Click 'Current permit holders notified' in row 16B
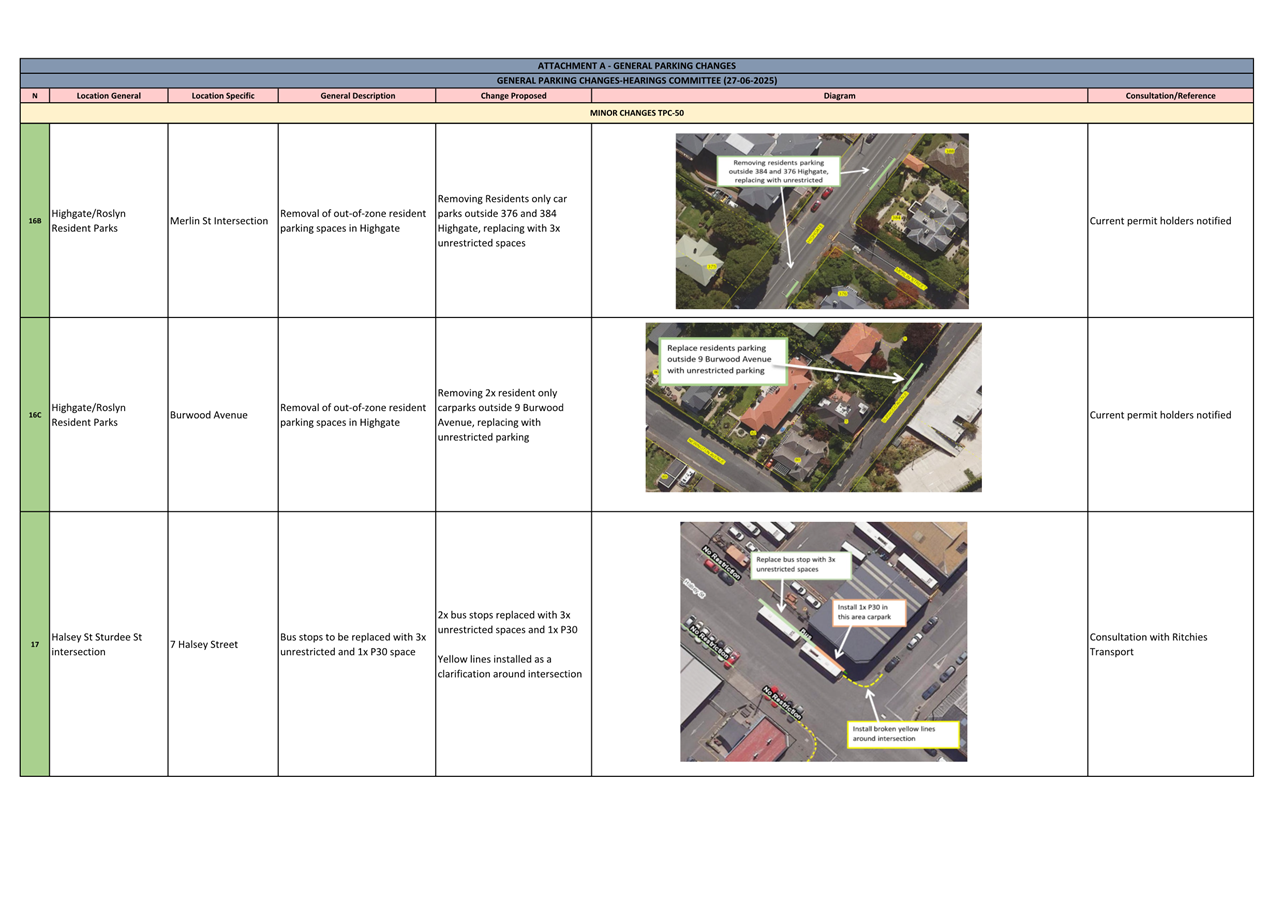This screenshot has height=907, width=1283. [1160, 221]
